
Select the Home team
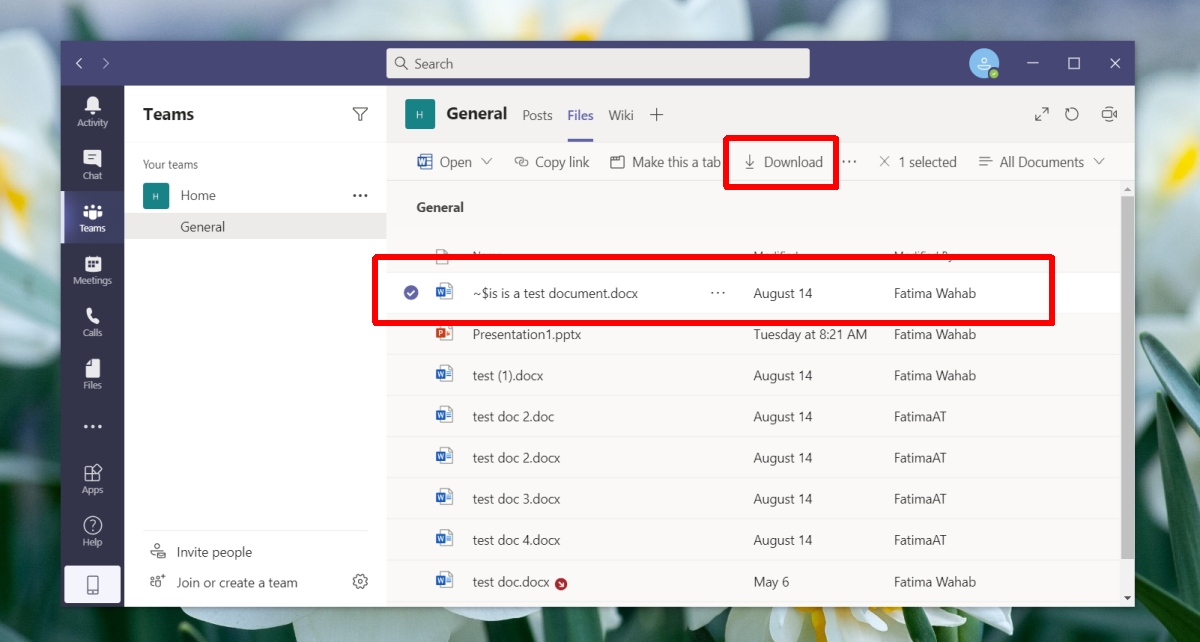tap(198, 196)
